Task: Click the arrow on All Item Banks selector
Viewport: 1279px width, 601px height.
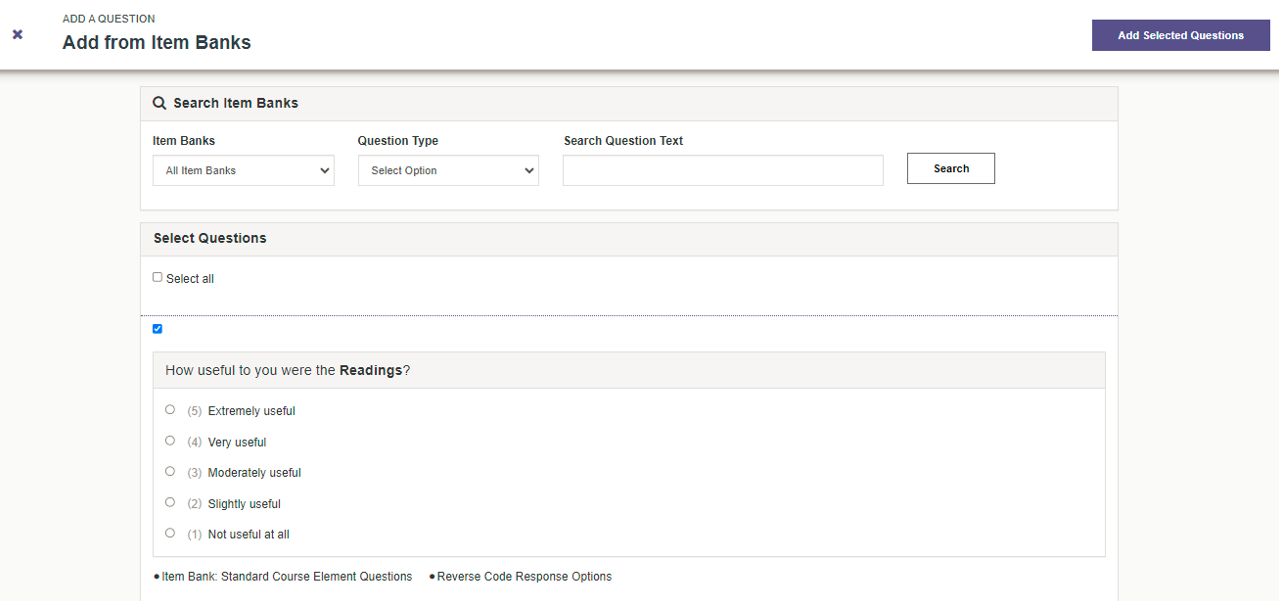Action: pos(324,170)
